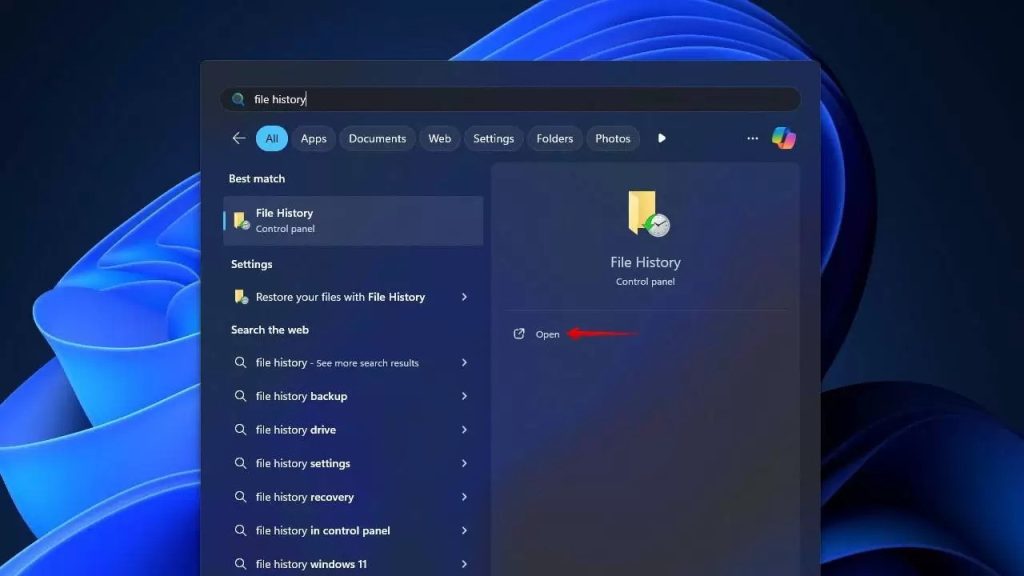Expand Restore your files with File History
Screen dimensions: 1024x576
coord(465,296)
